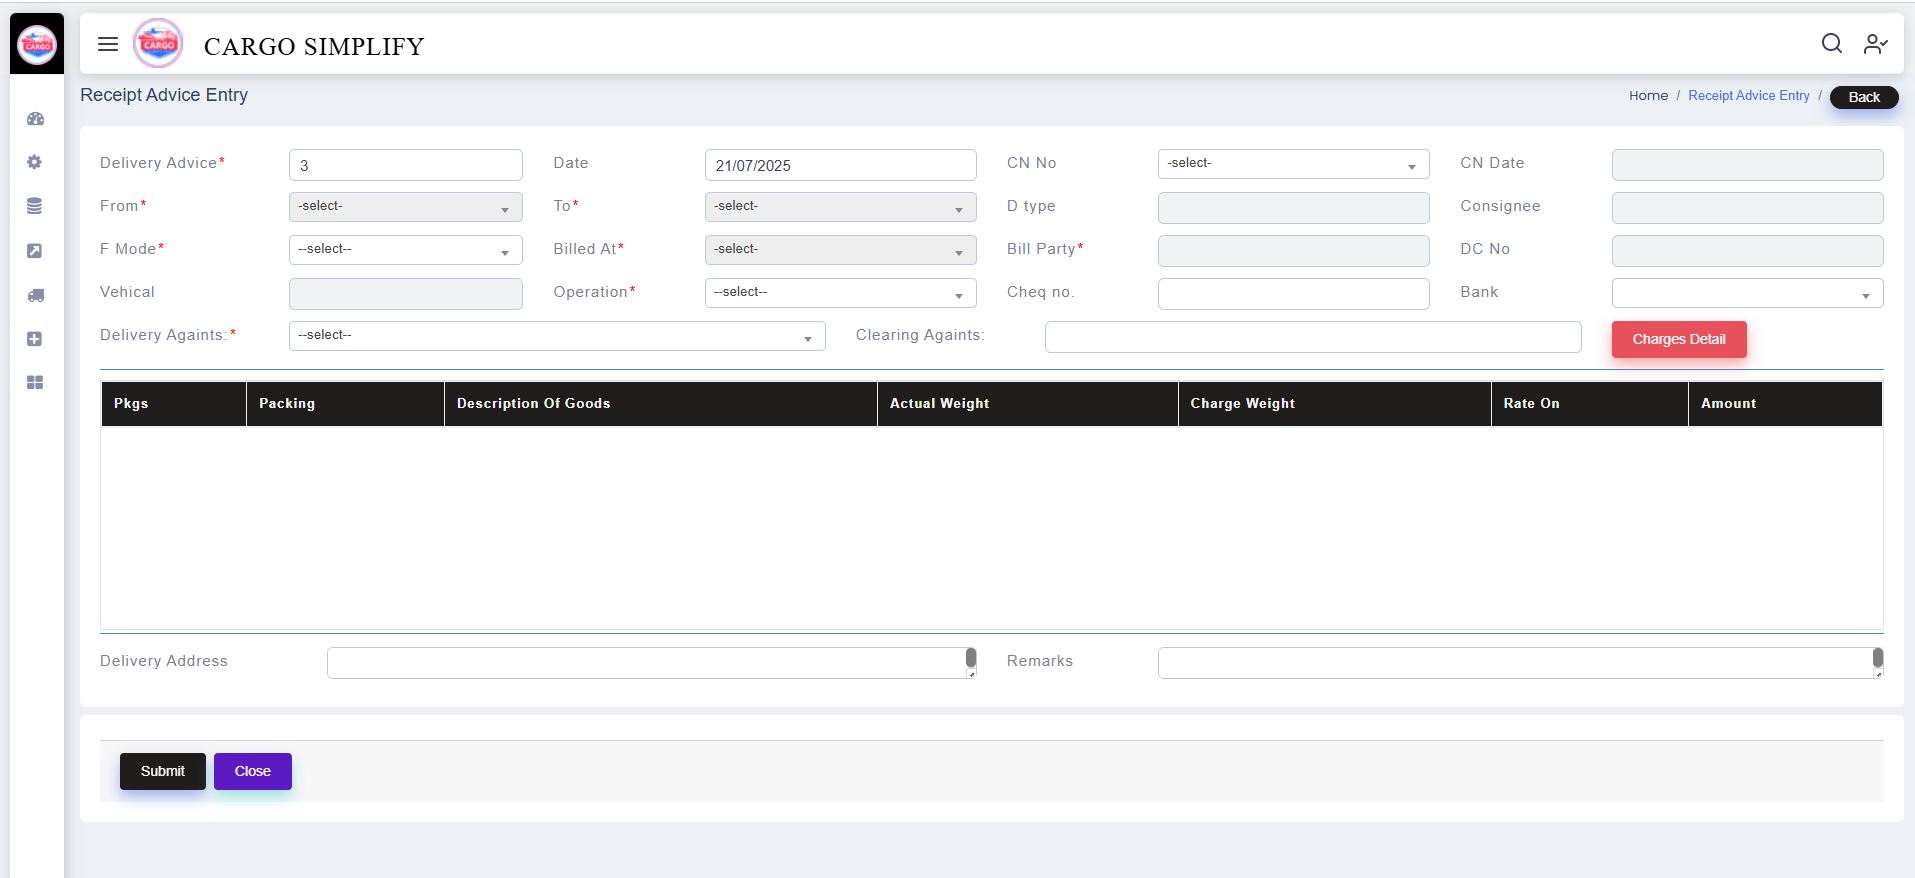Screen dimensions: 1915x878
Task: Open the grid tiles icon in sidebar
Action: [x=35, y=383]
